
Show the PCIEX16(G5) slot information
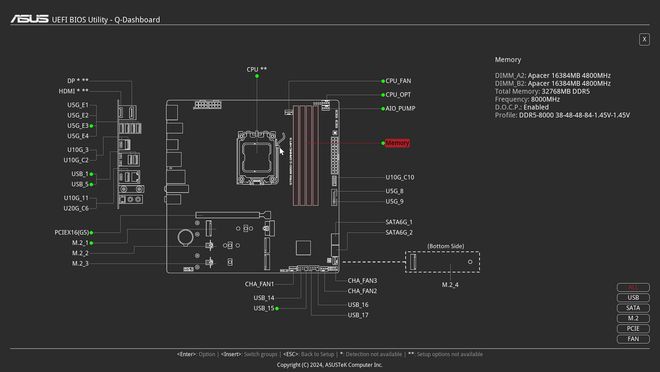click(72, 232)
